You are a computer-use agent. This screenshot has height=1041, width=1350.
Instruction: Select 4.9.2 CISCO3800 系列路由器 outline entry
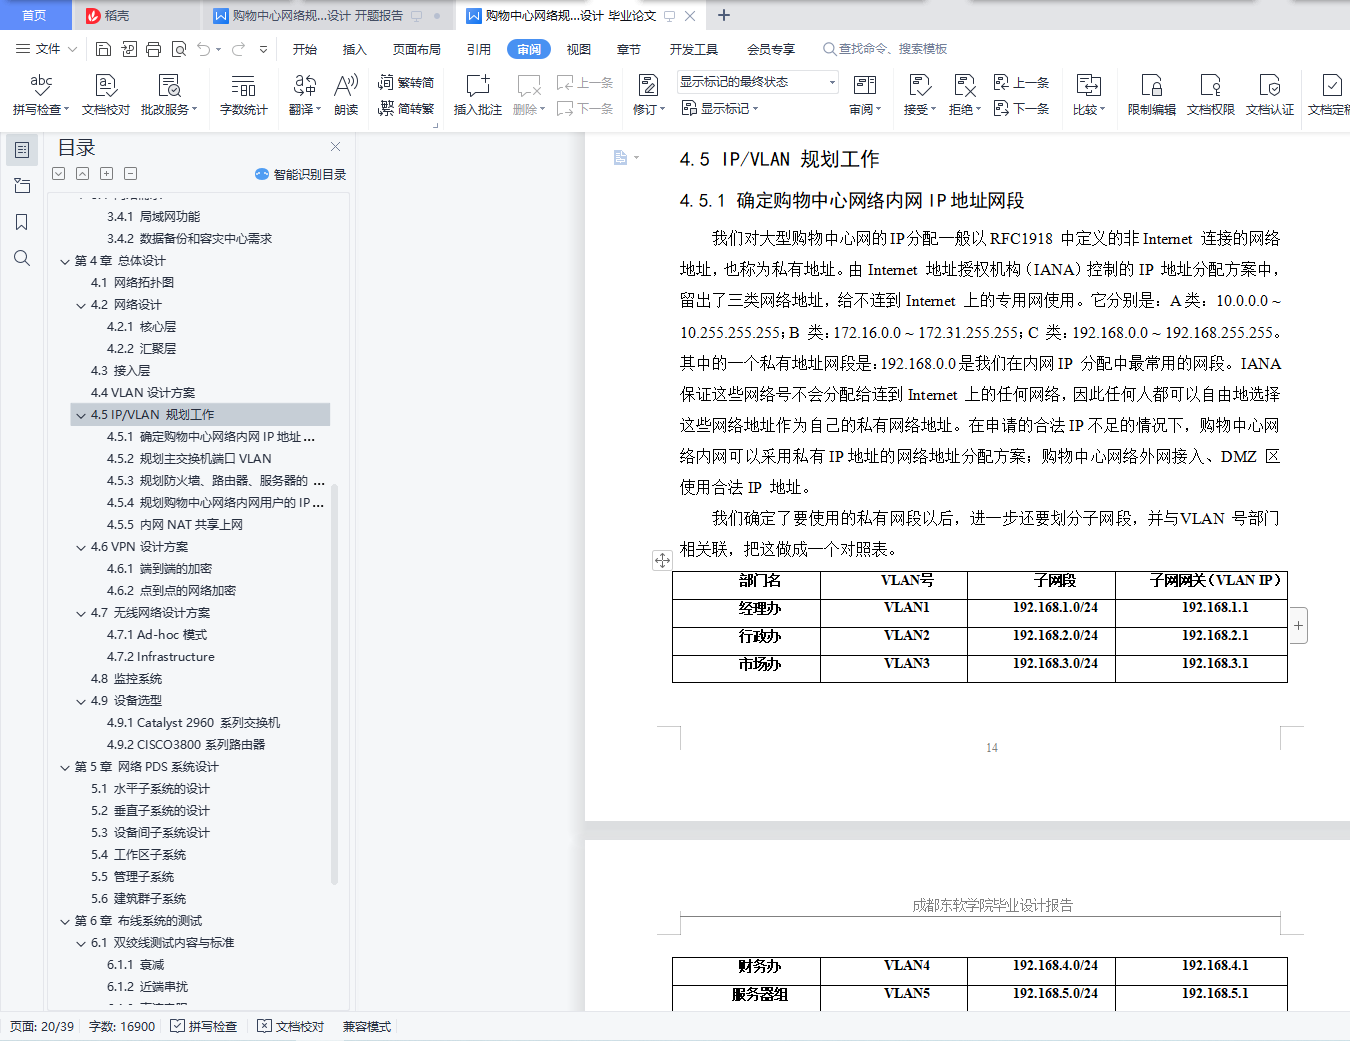(x=186, y=745)
